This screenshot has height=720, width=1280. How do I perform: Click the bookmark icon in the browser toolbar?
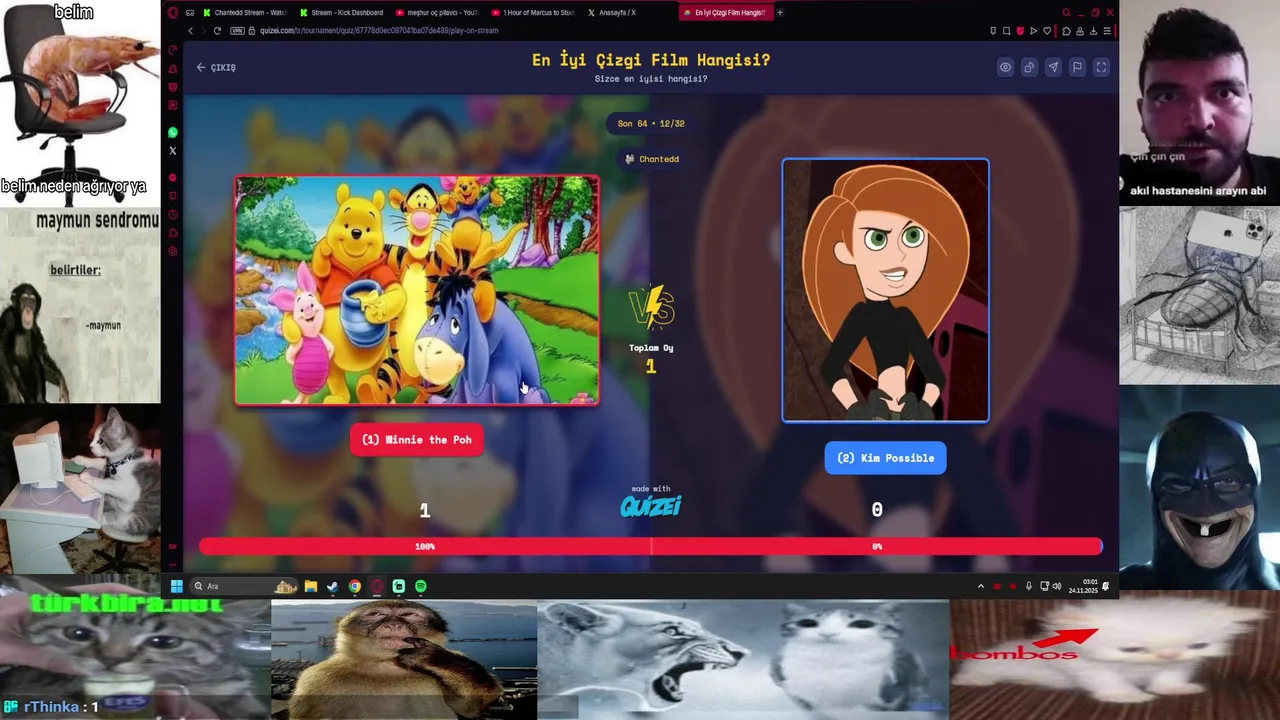pyautogui.click(x=992, y=31)
